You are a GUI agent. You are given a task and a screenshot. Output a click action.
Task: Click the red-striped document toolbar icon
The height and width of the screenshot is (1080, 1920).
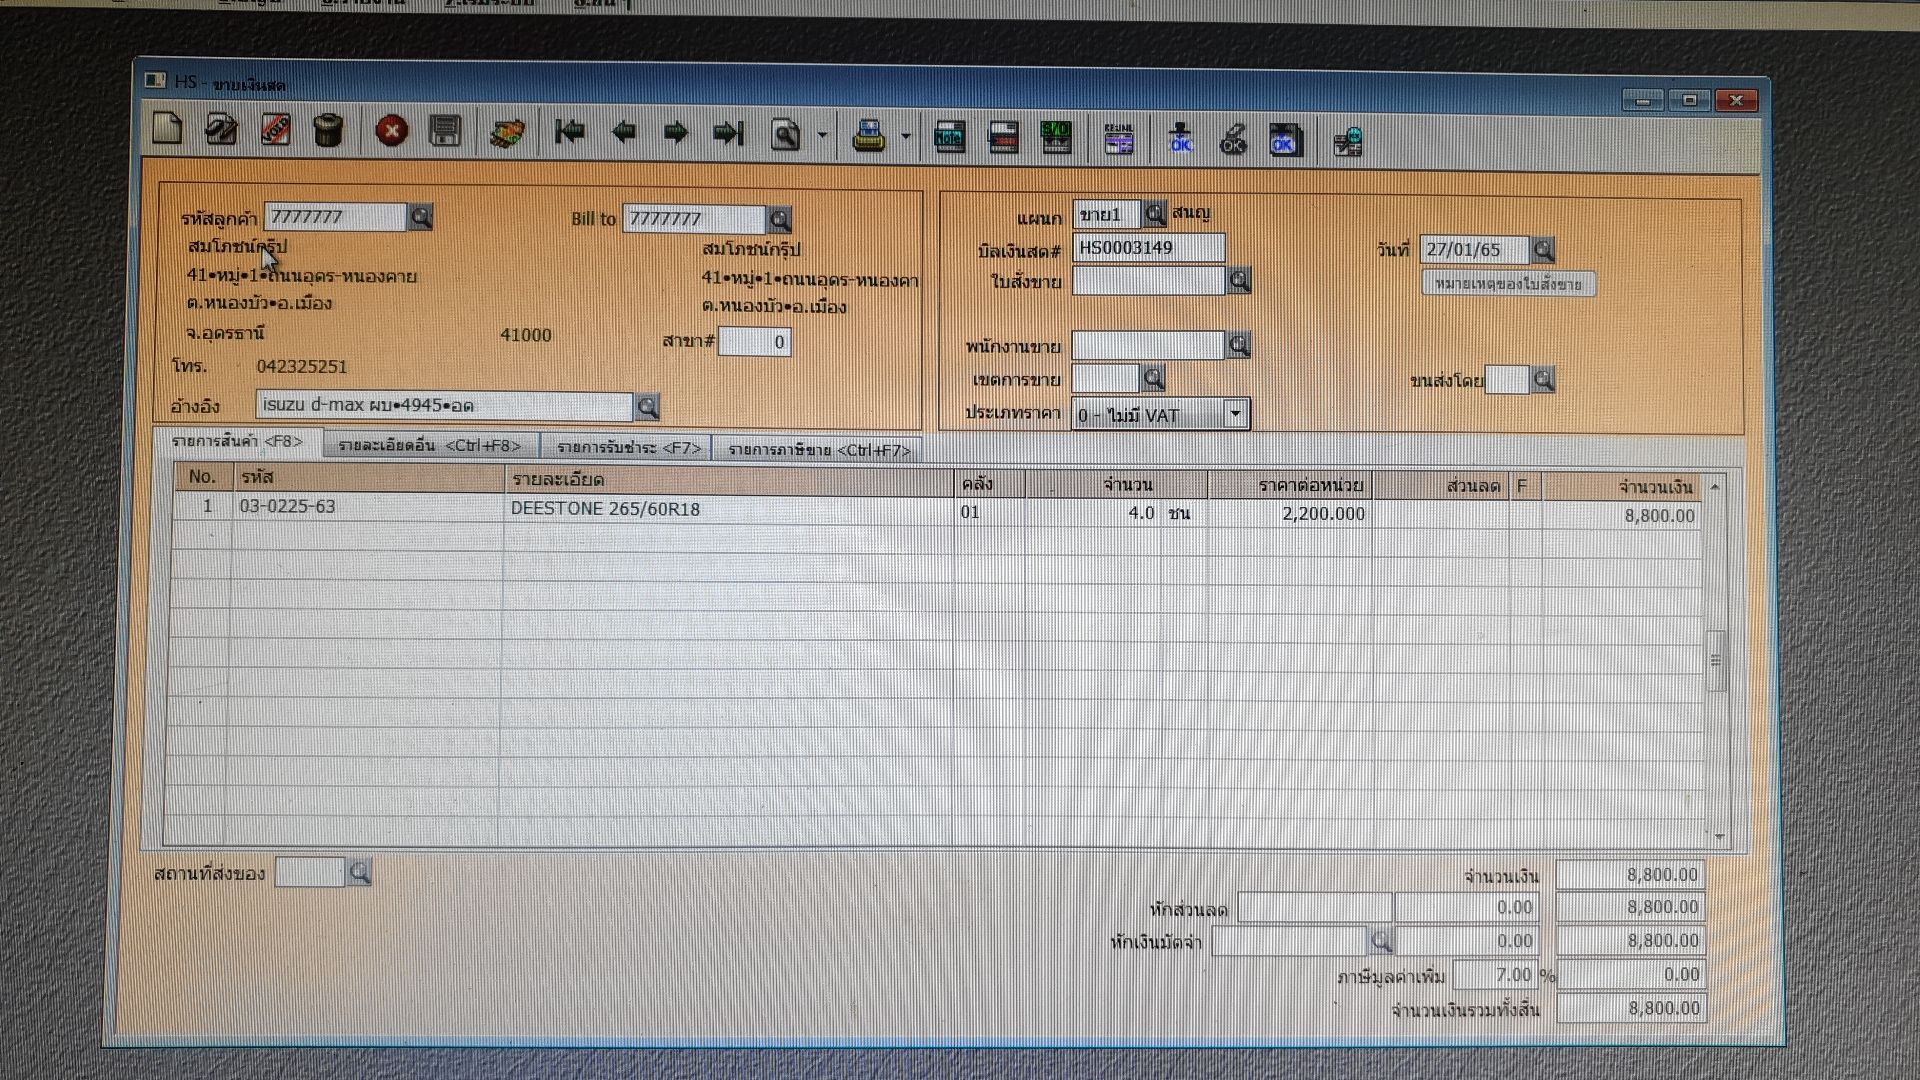pos(1003,138)
